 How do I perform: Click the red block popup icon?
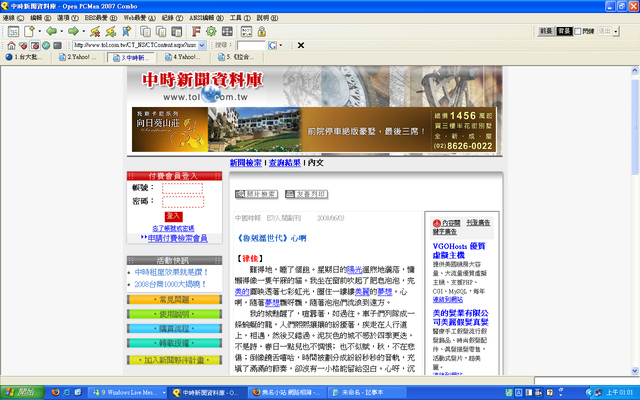(x=23, y=45)
